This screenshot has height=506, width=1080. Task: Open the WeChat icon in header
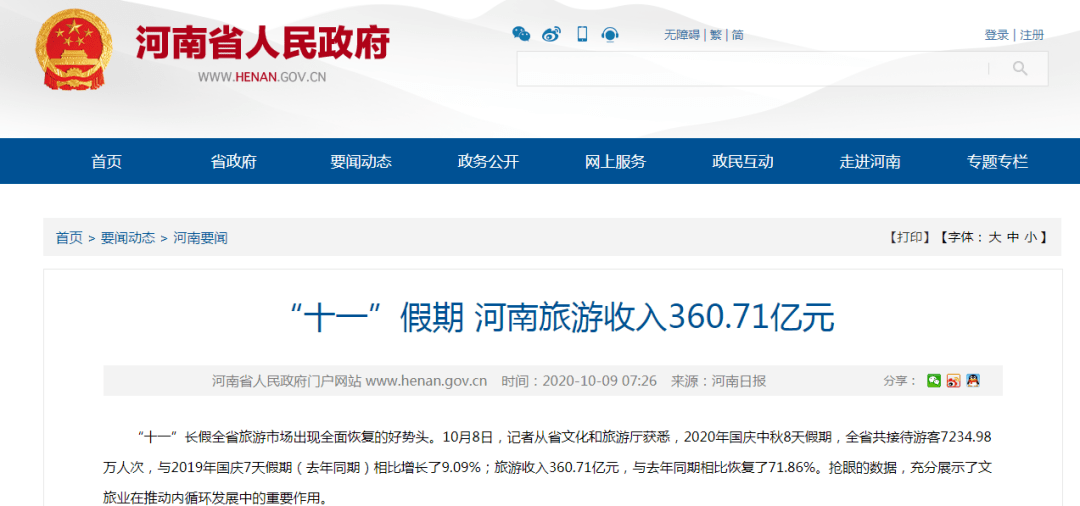point(521,34)
